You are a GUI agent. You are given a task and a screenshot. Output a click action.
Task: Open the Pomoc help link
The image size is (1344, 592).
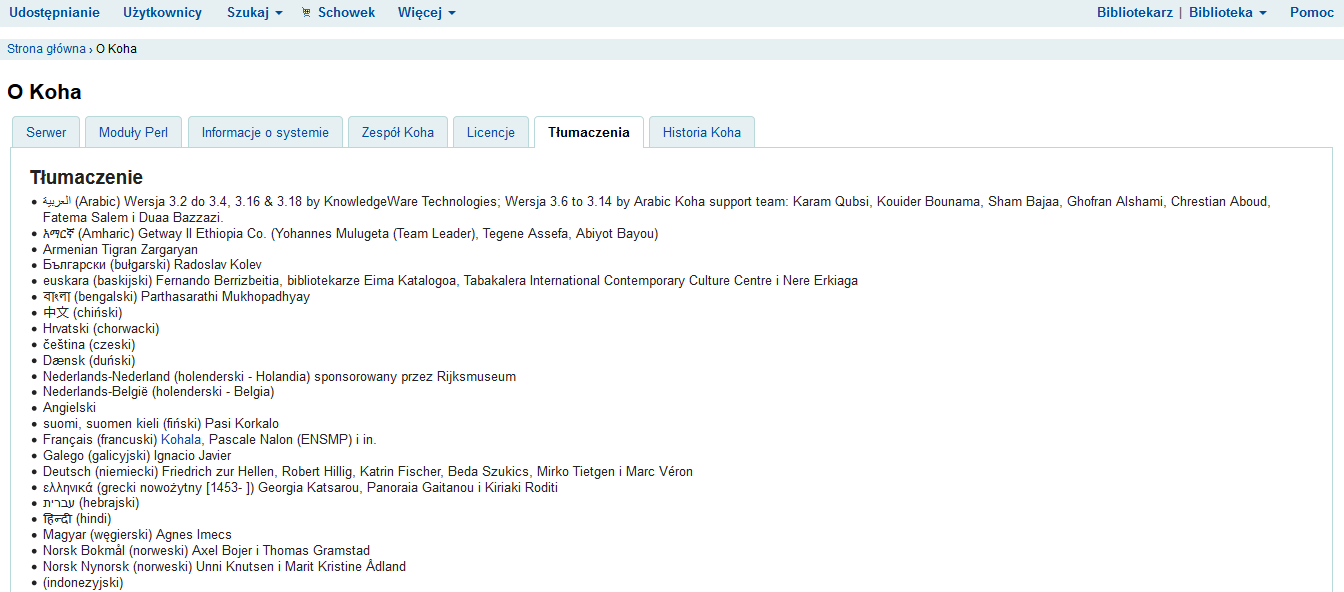pyautogui.click(x=1311, y=13)
